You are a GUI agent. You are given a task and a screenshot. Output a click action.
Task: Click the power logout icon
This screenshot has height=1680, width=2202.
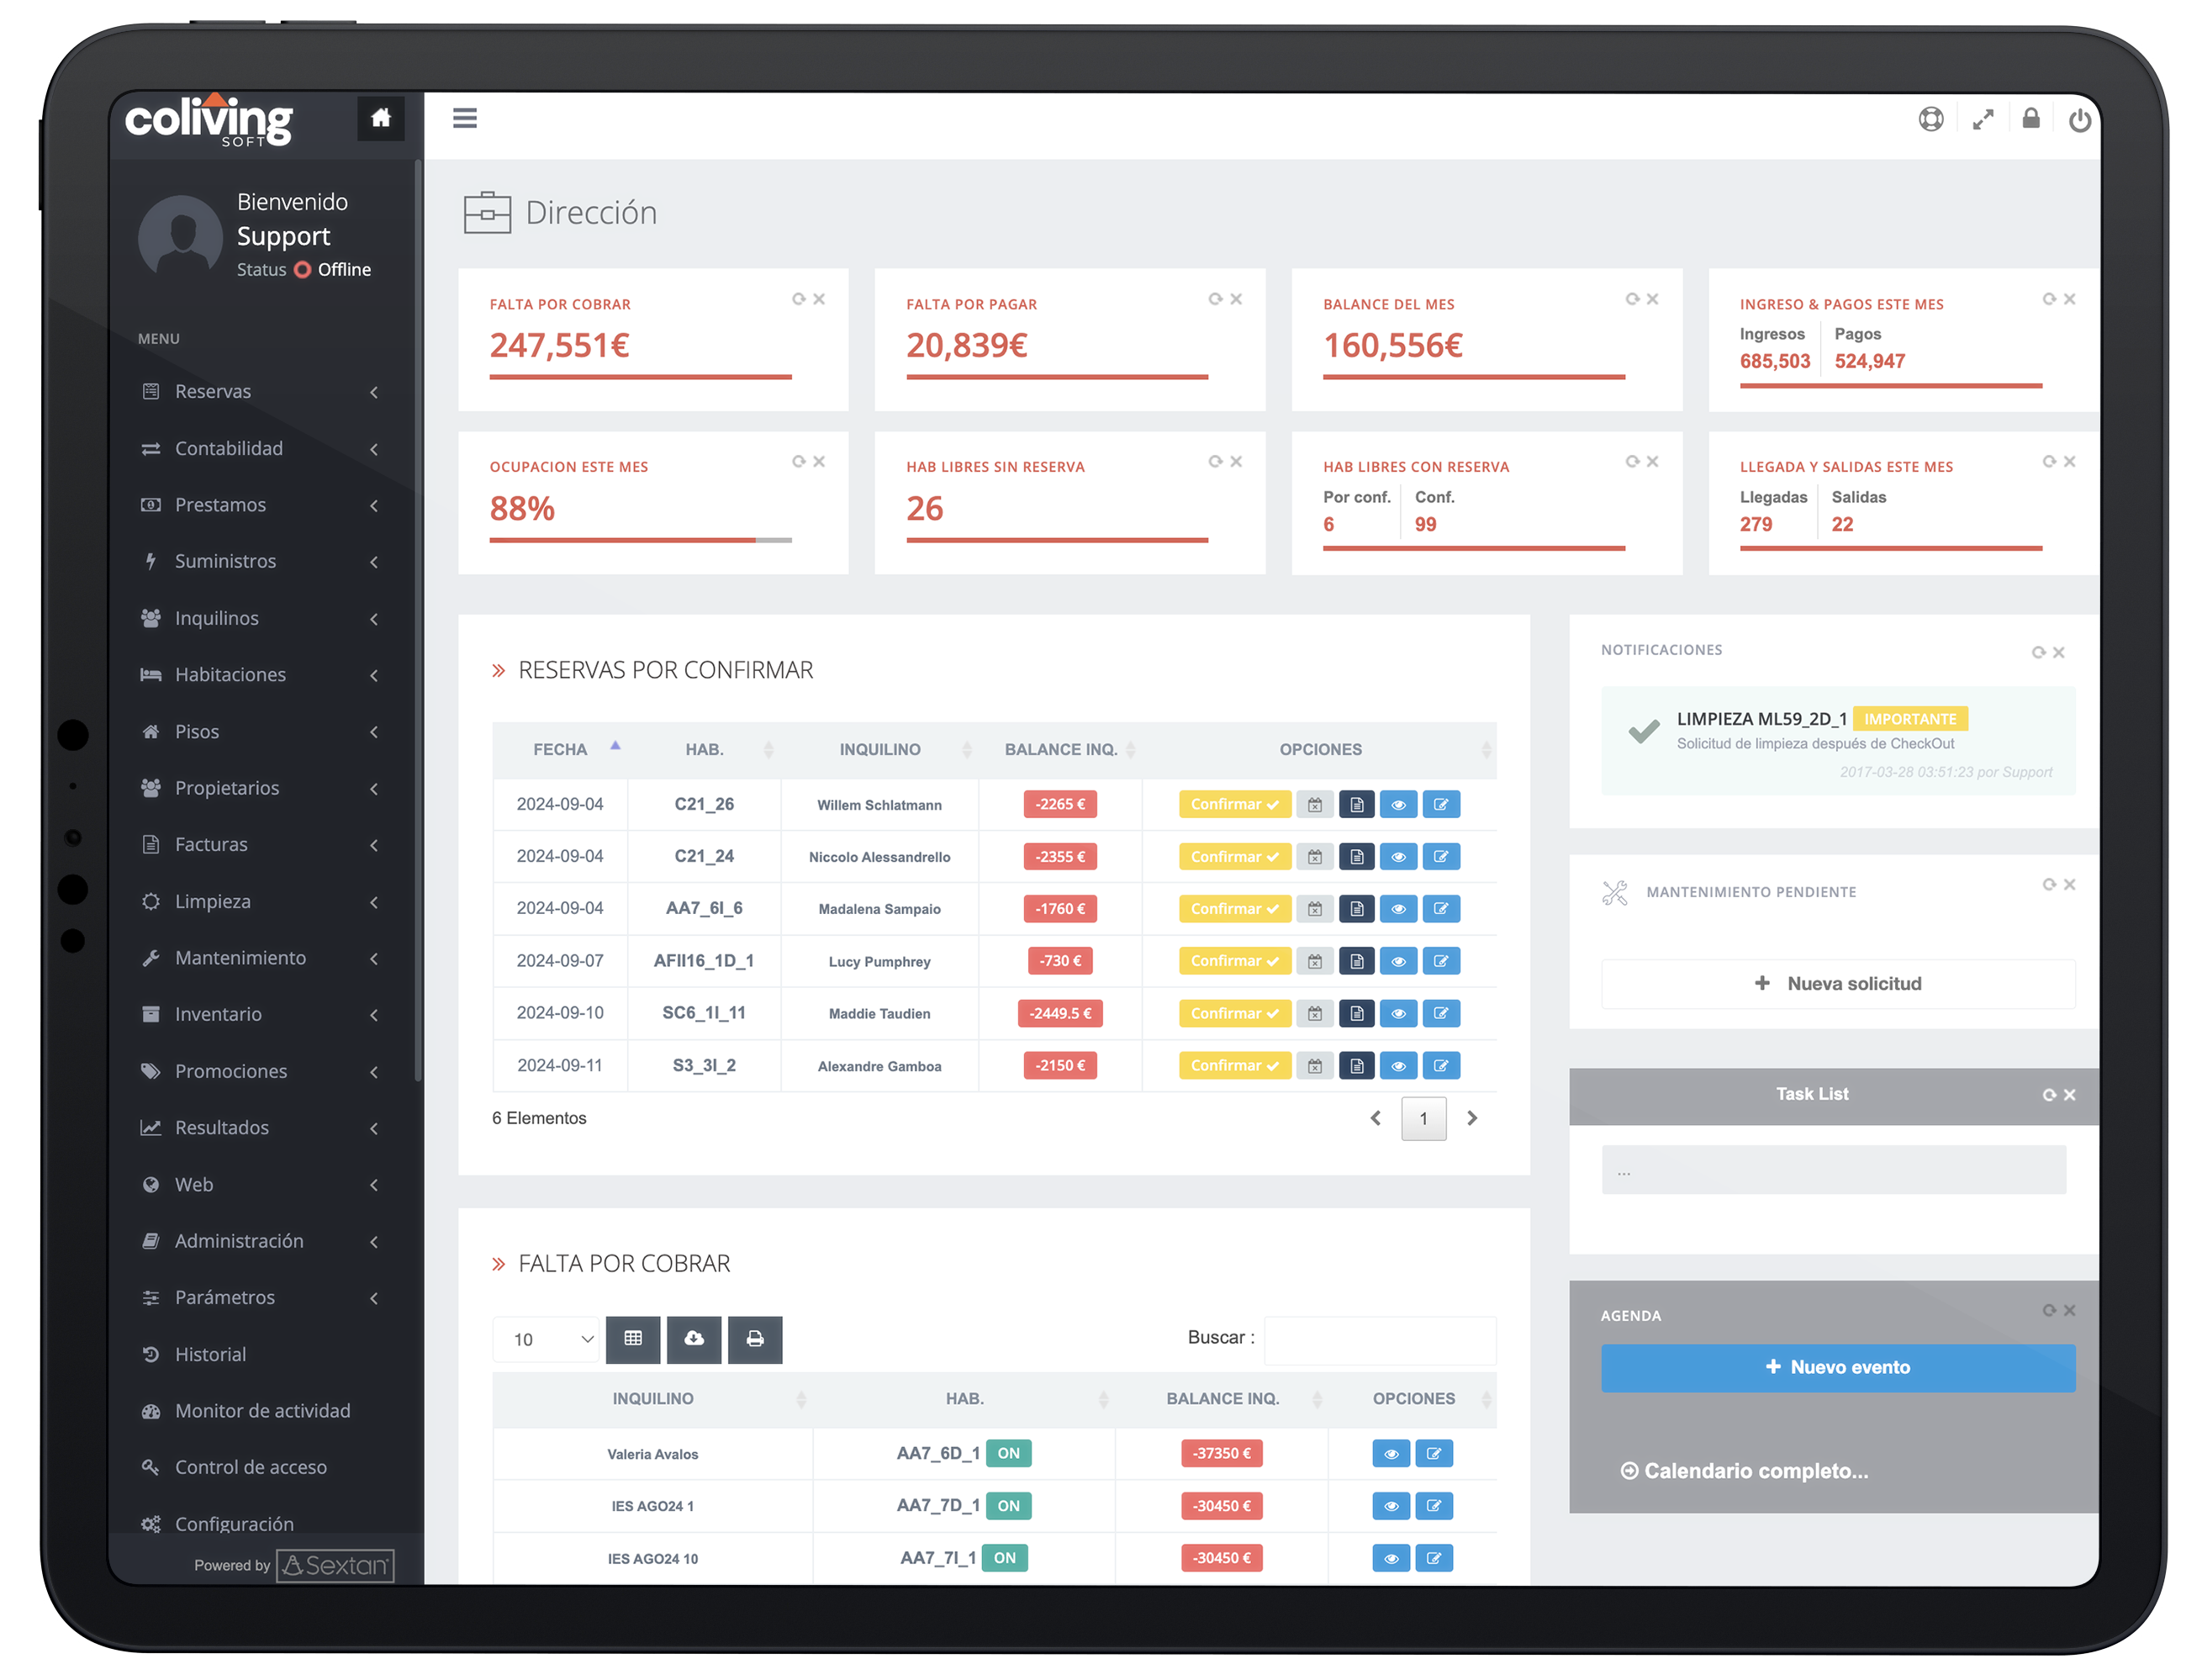[2079, 120]
